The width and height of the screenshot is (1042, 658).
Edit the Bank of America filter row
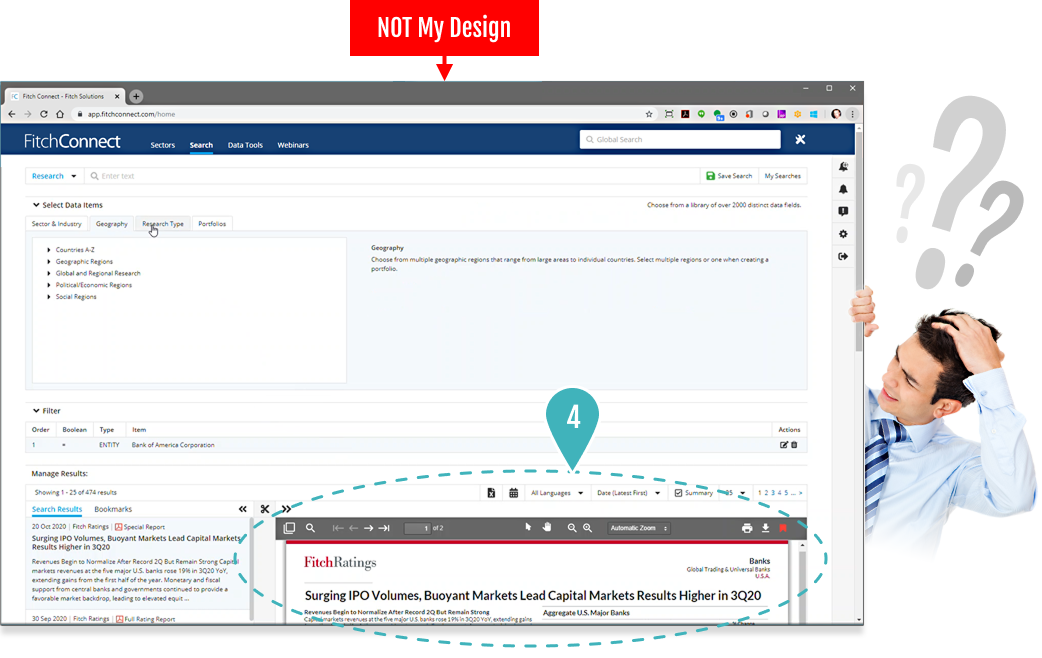click(x=783, y=445)
